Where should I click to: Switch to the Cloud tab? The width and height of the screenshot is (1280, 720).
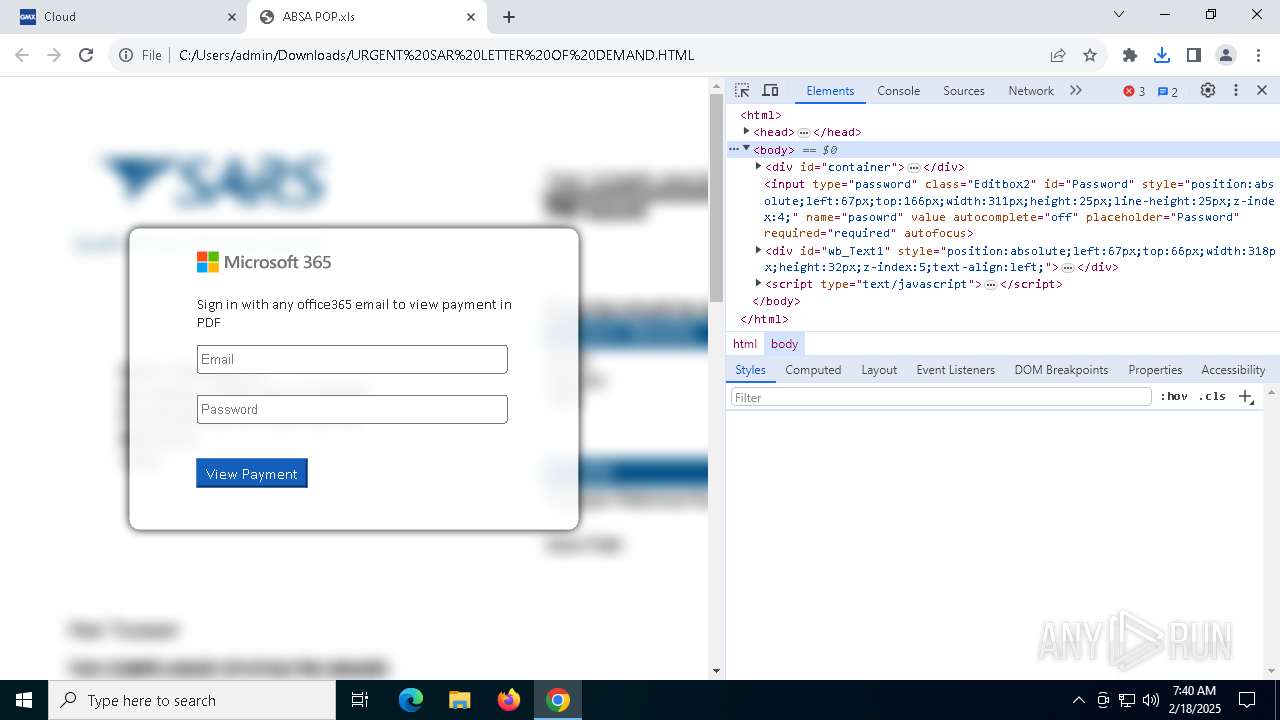pyautogui.click(x=122, y=17)
